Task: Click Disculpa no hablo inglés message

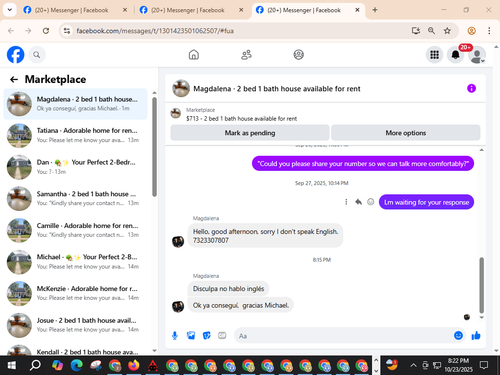Action: point(228,289)
